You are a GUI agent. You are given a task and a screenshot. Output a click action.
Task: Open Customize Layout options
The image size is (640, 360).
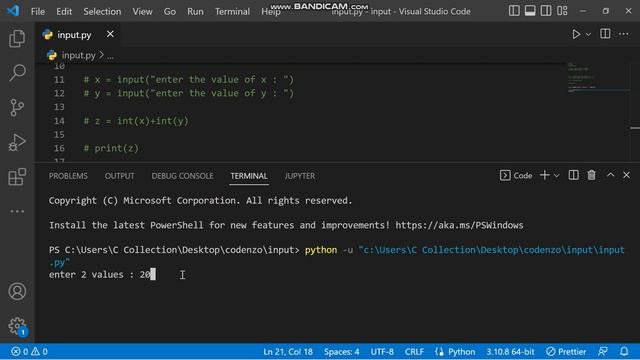(562, 11)
